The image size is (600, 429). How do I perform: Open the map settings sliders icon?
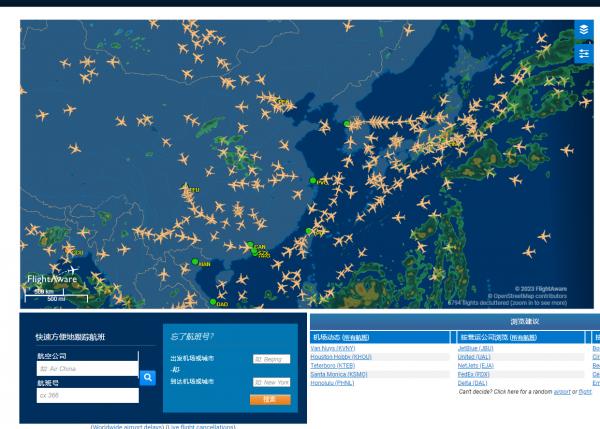coord(585,54)
